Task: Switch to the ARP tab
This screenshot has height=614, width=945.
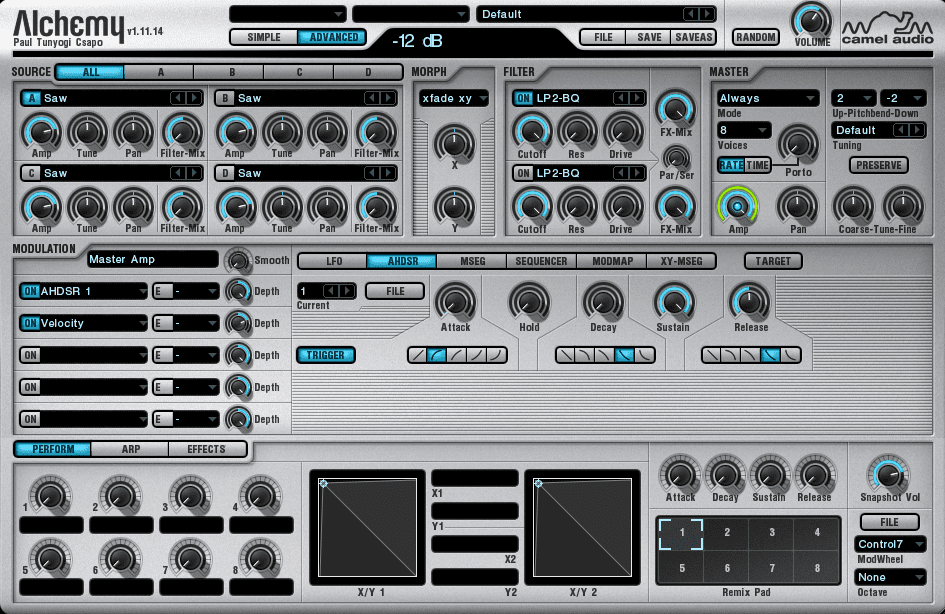Action: [x=130, y=449]
